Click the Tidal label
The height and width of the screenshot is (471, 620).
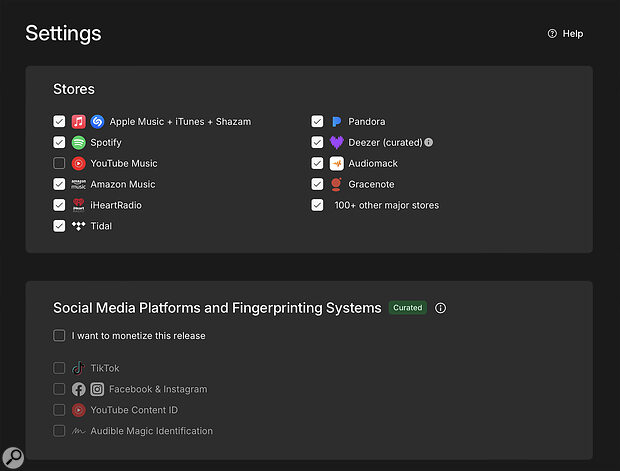[x=101, y=226]
